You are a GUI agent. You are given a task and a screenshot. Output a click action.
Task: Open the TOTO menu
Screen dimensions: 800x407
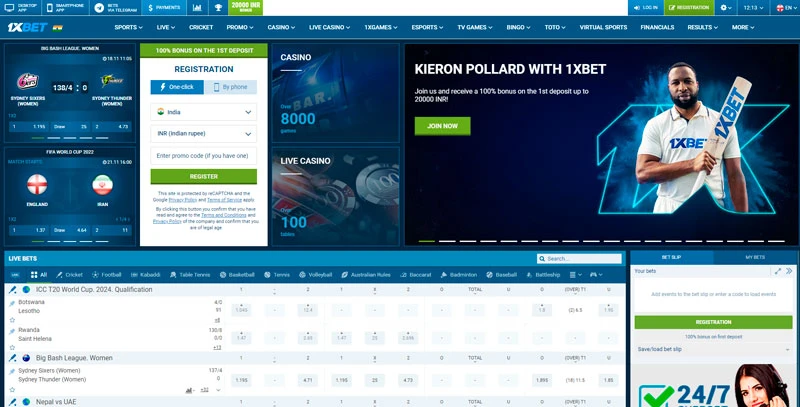pyautogui.click(x=556, y=28)
